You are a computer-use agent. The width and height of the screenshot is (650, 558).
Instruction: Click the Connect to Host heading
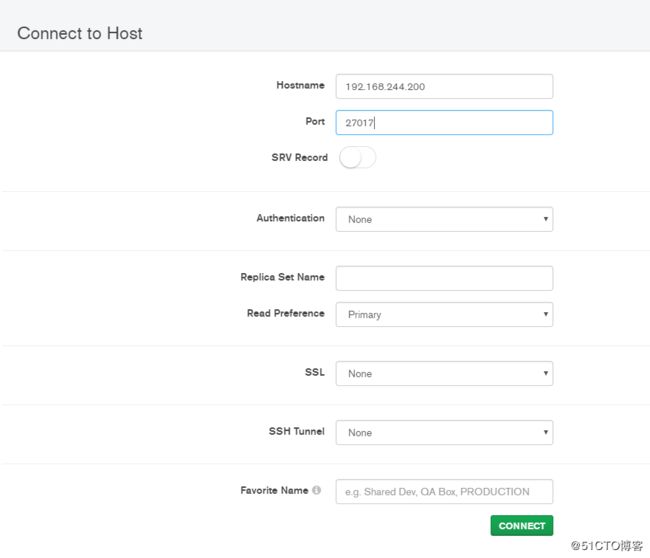[80, 33]
